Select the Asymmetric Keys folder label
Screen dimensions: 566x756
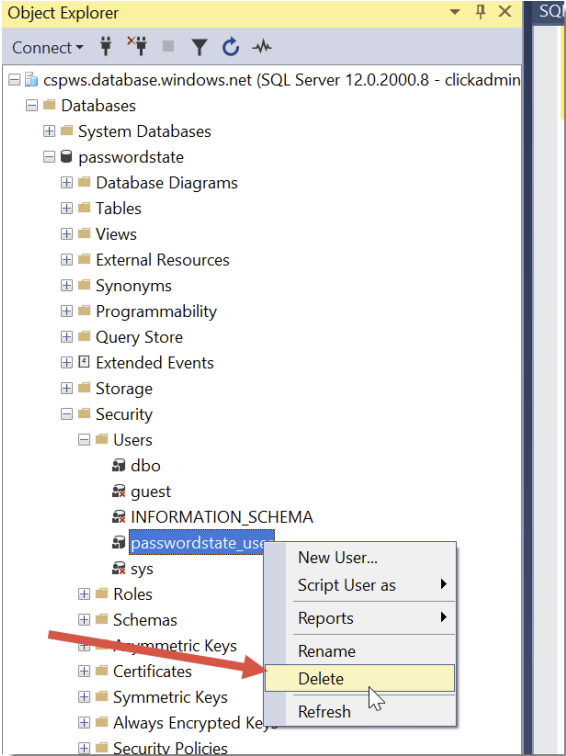(175, 646)
